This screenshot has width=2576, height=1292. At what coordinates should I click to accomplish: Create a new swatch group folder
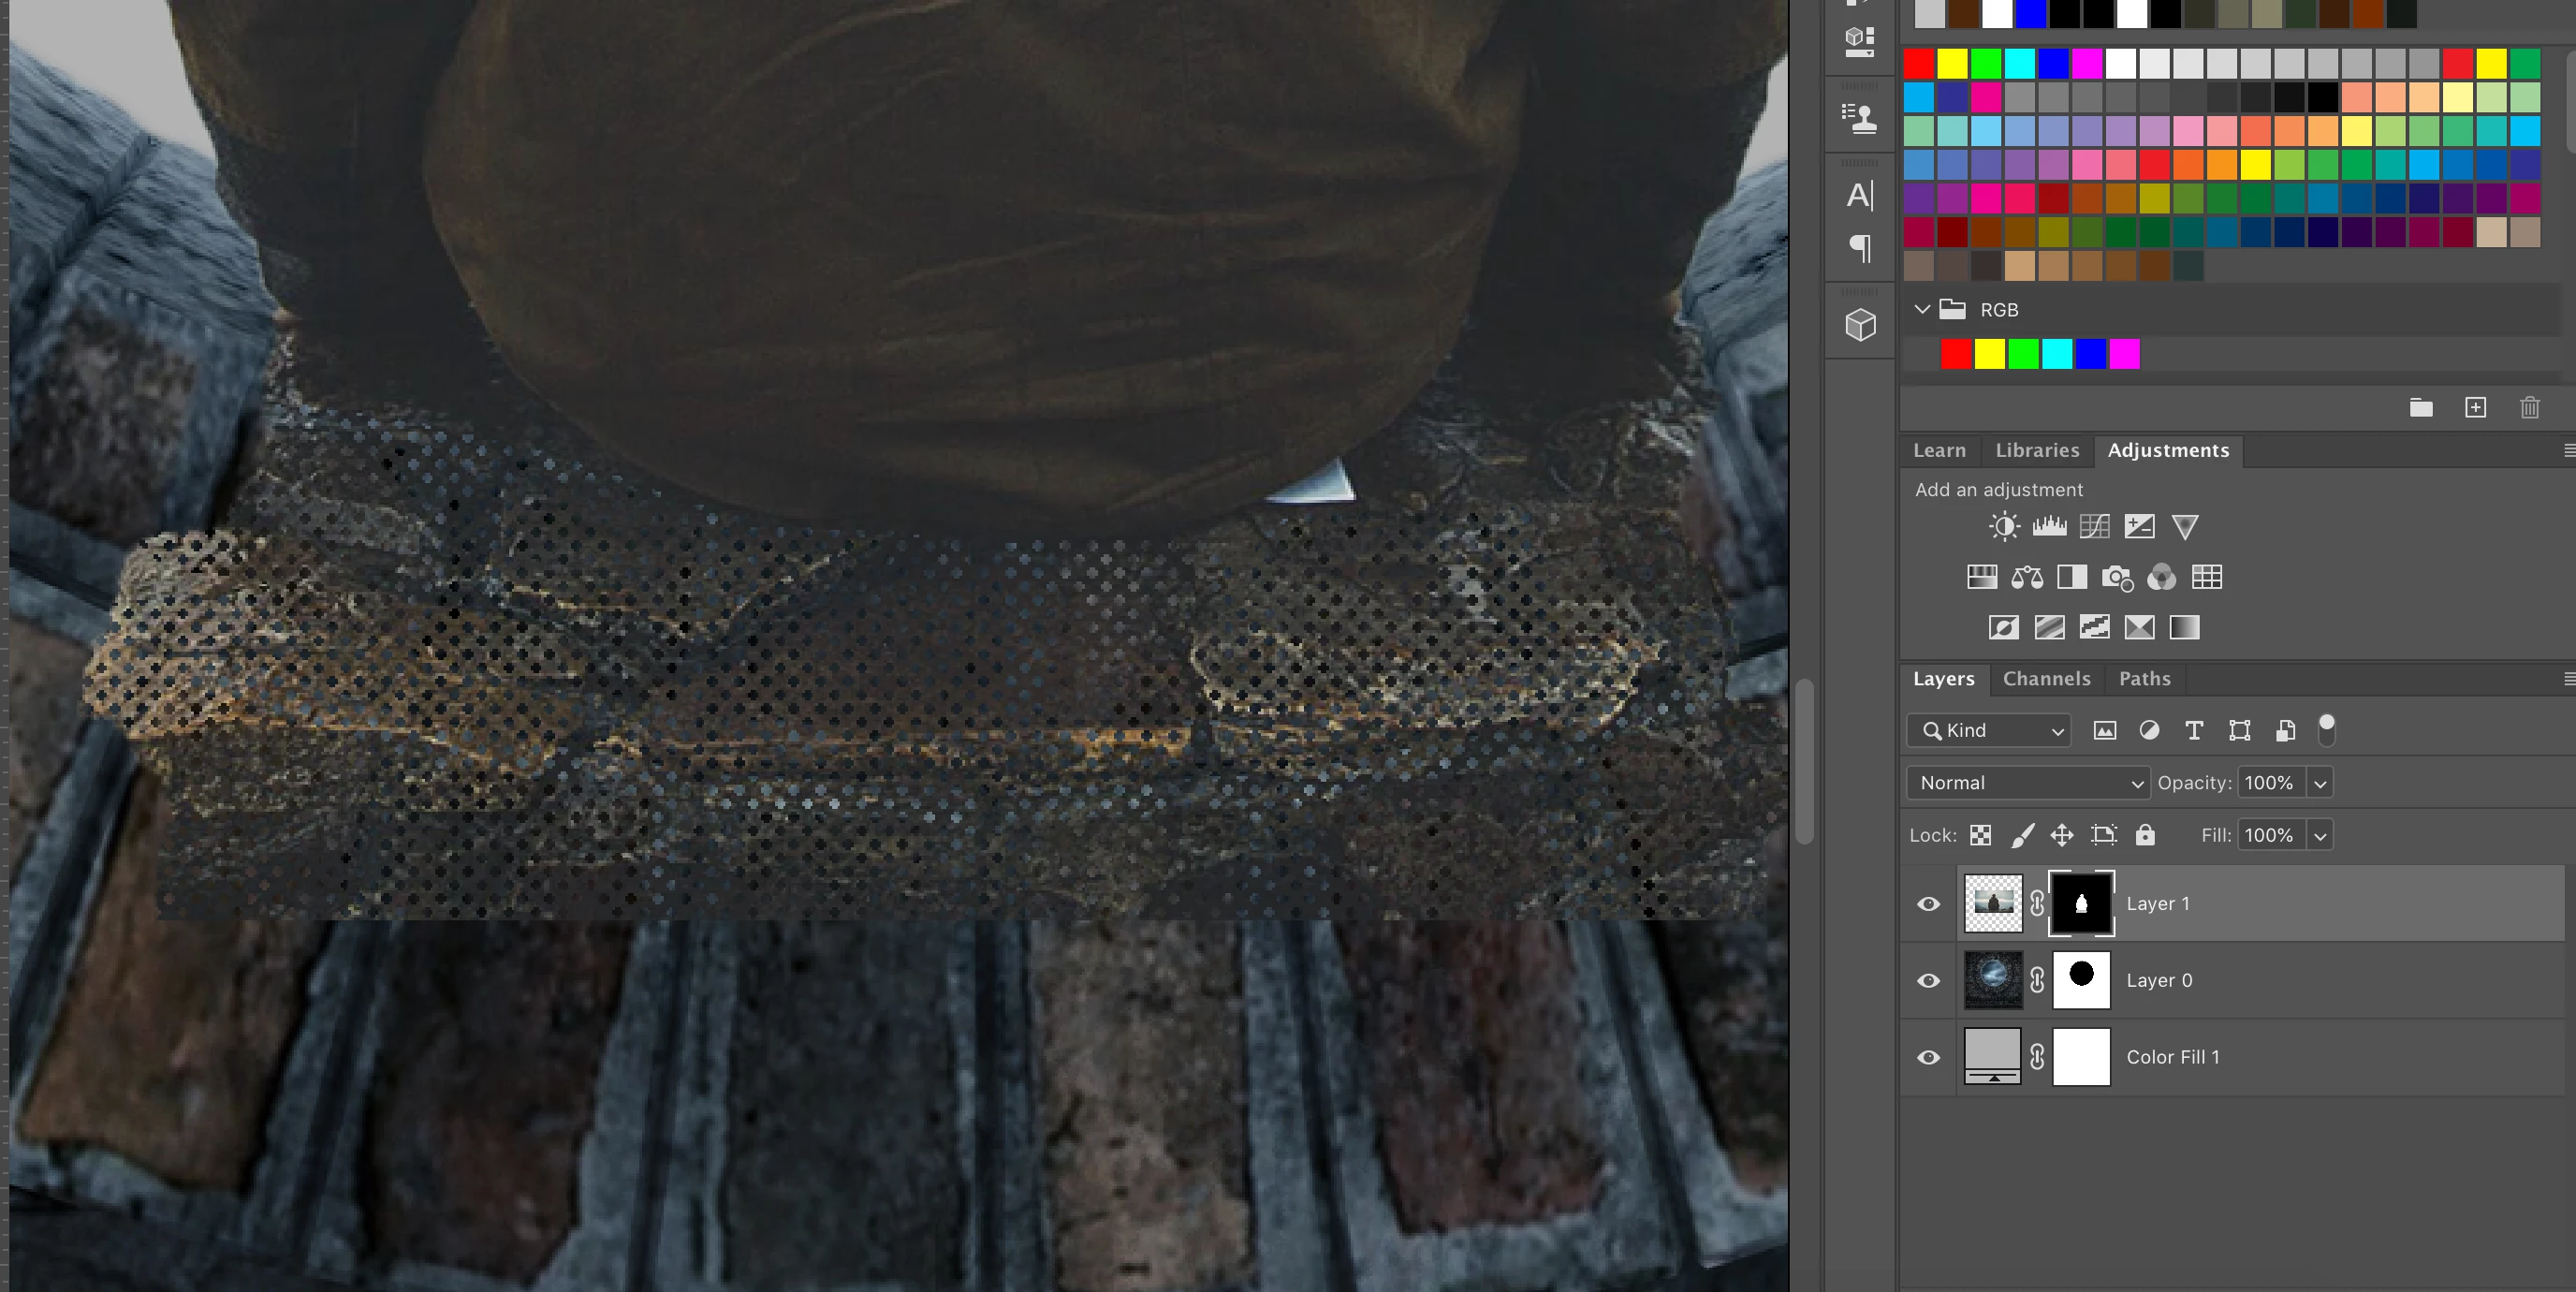pyautogui.click(x=2420, y=407)
